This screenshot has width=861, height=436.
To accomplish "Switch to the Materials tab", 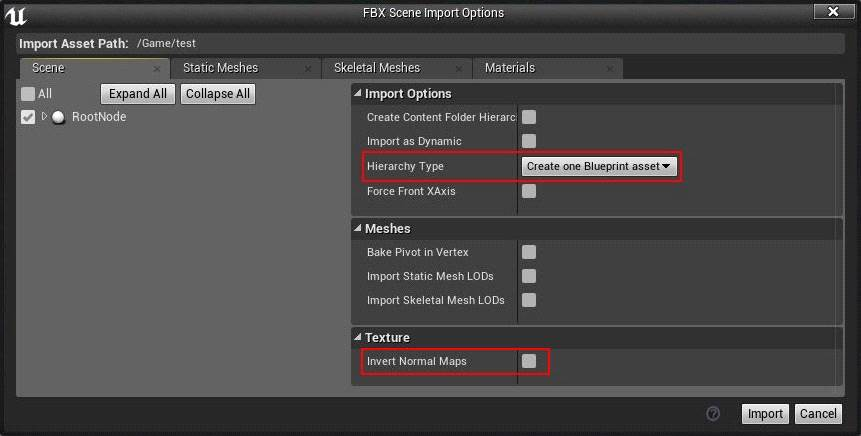I will (509, 68).
